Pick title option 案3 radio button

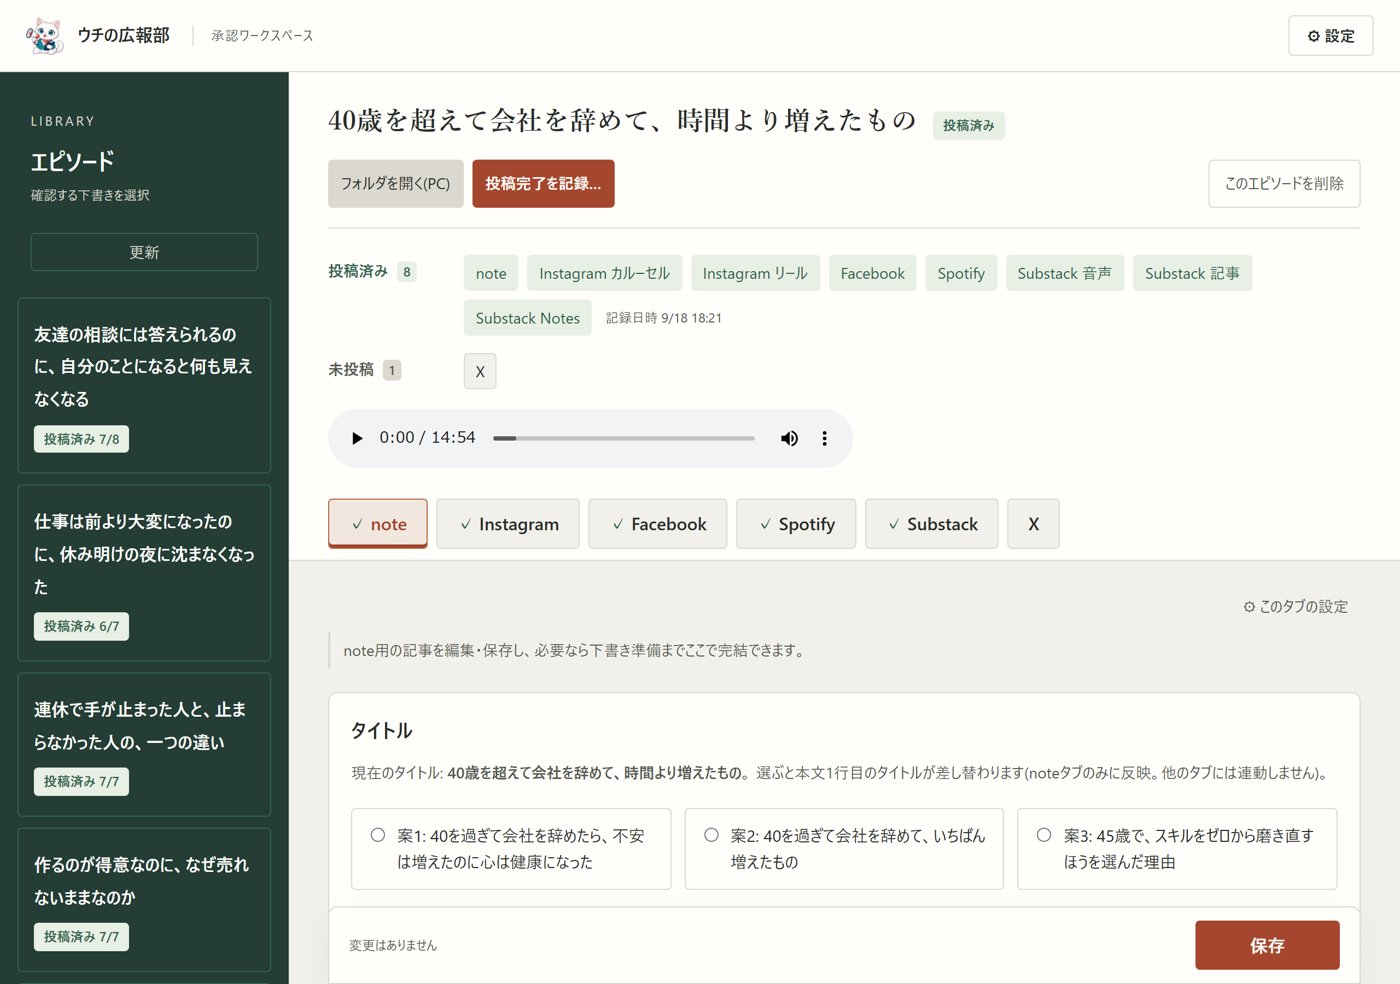click(1044, 835)
